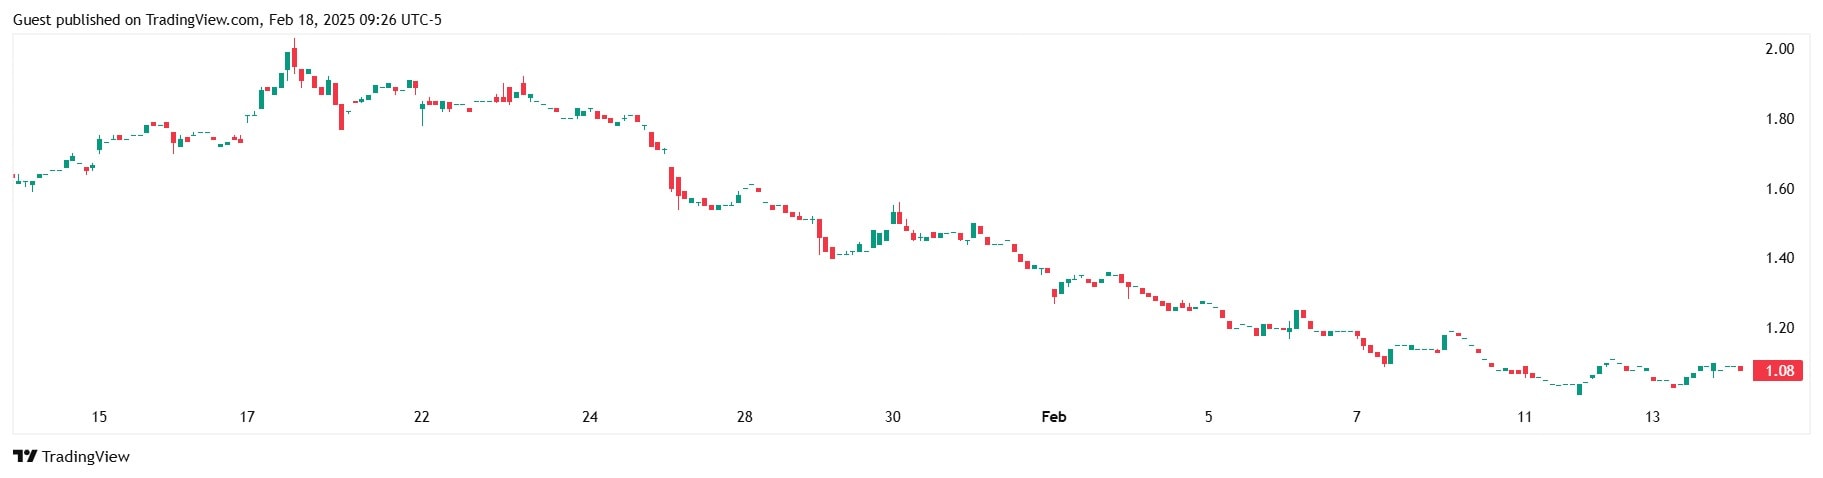Click the TradingView logo icon
The height and width of the screenshot is (478, 1823).
click(x=25, y=456)
